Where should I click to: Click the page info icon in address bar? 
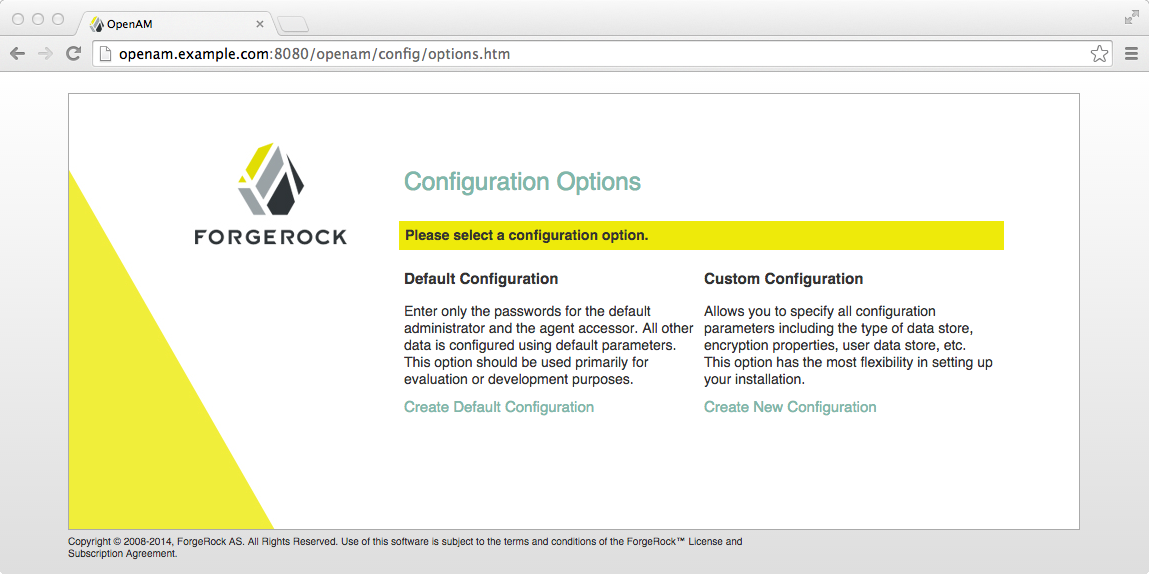pyautogui.click(x=105, y=54)
